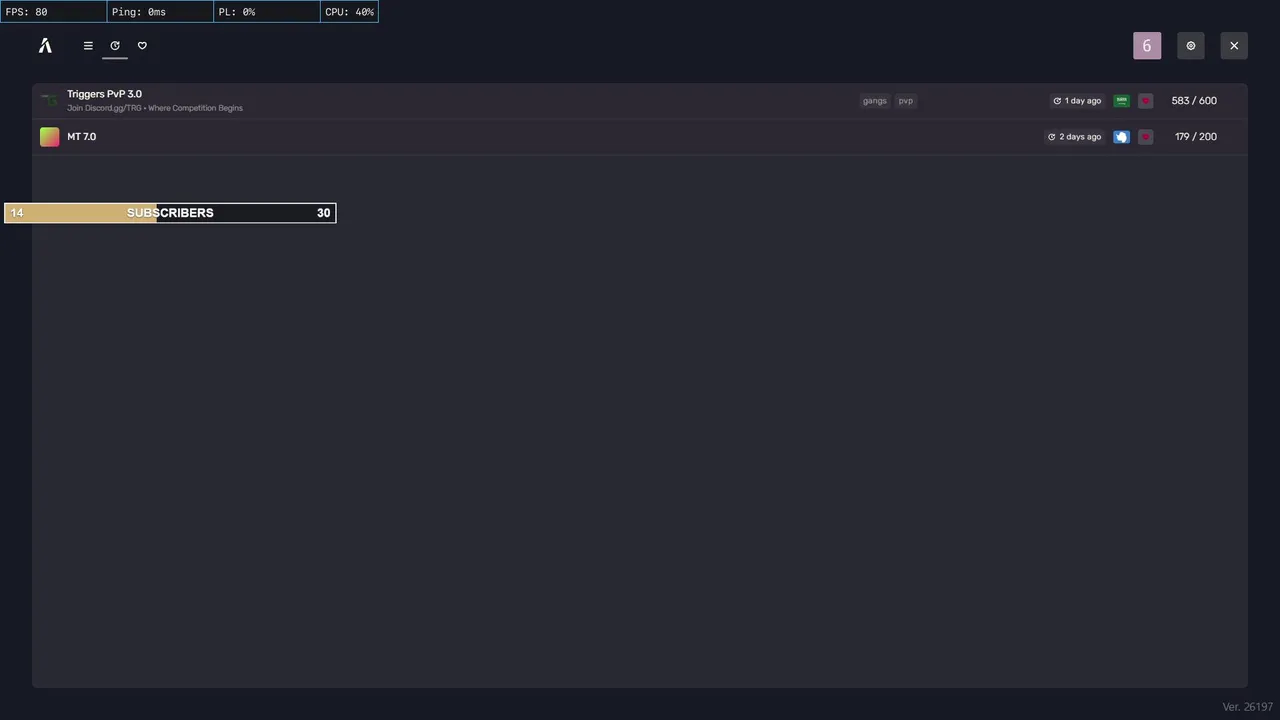The image size is (1280, 720).
Task: Click the gangs tag
Action: tap(875, 101)
